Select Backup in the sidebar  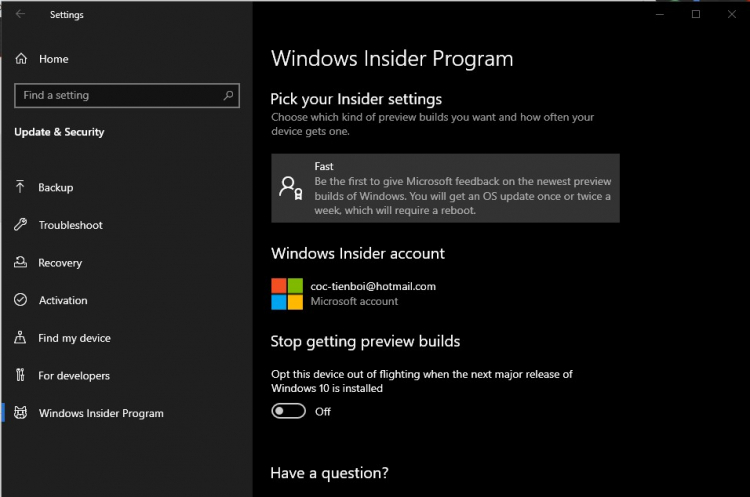pyautogui.click(x=56, y=188)
